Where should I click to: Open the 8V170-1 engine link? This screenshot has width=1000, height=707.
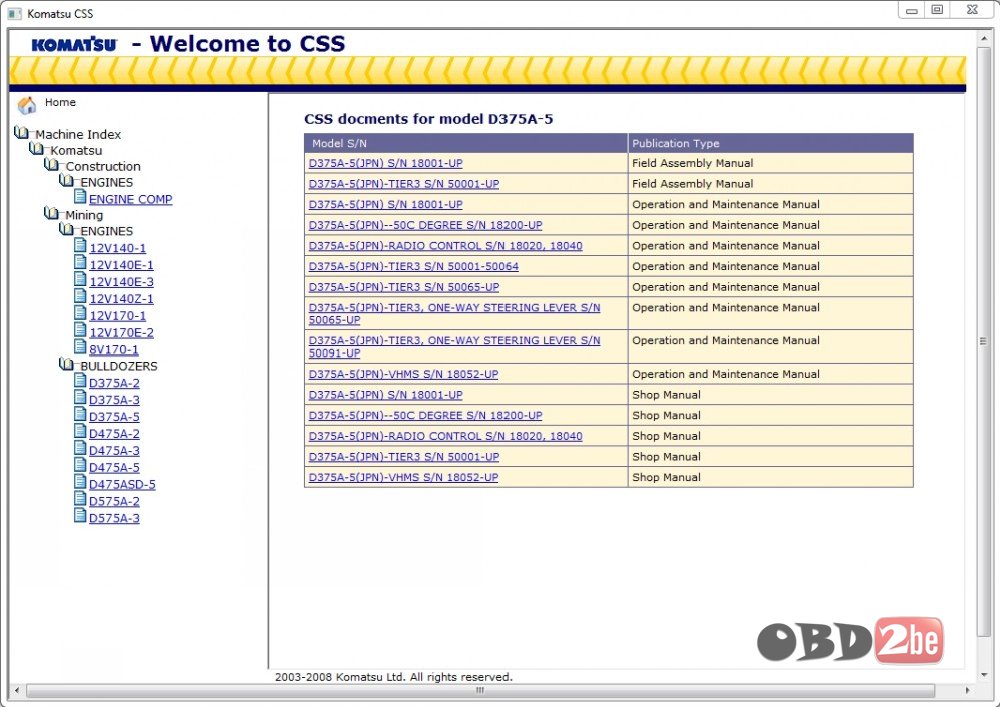114,349
